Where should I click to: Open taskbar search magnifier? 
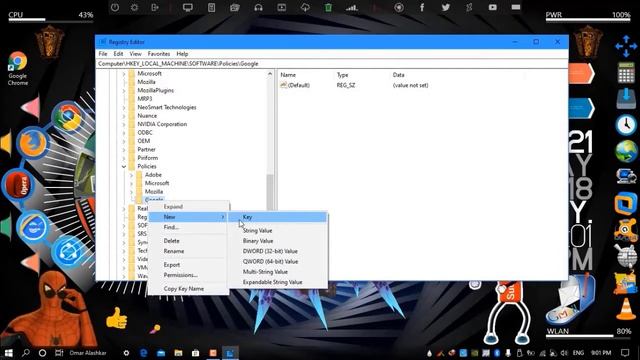point(26,353)
